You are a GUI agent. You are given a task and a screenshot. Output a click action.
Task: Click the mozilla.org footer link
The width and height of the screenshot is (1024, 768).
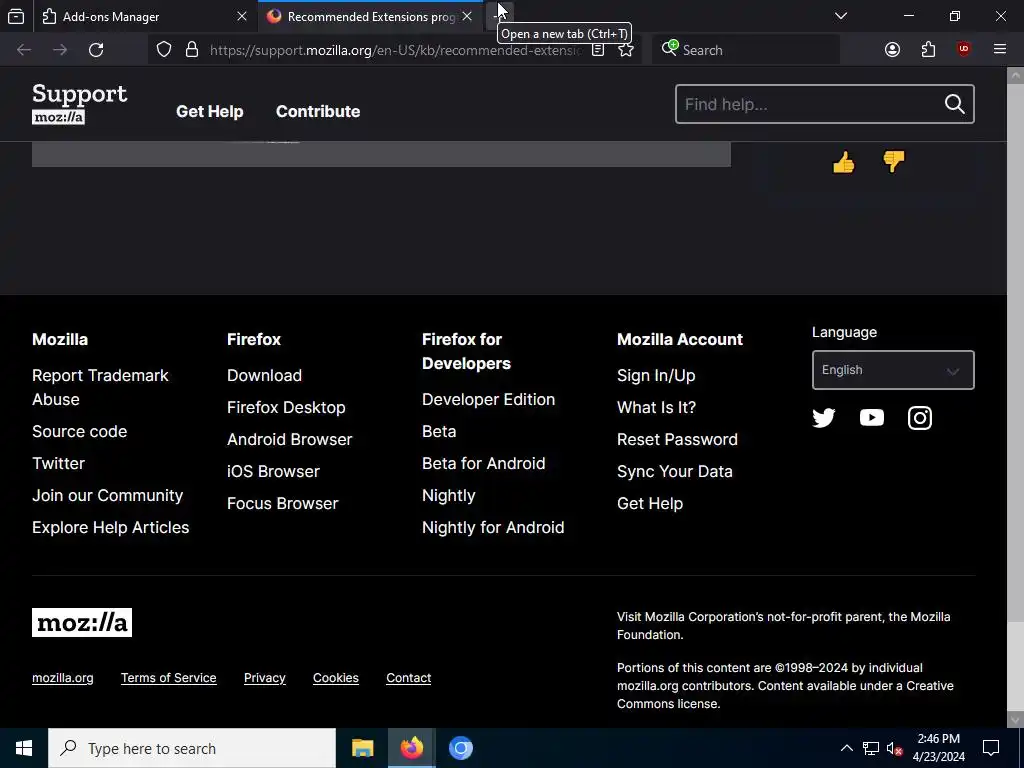click(x=63, y=678)
